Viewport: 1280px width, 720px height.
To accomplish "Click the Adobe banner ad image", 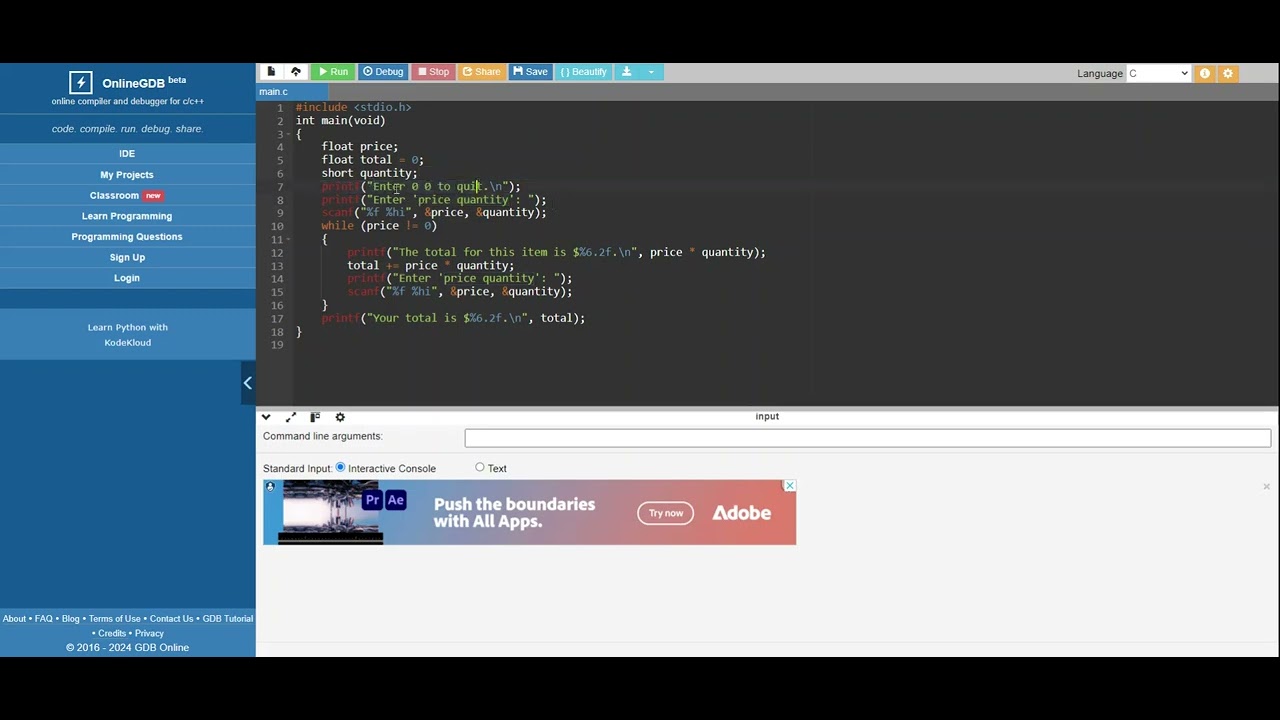I will click(529, 512).
